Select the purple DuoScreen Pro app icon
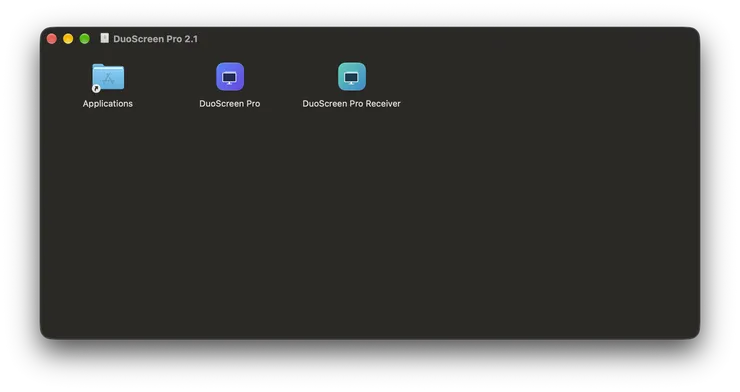This screenshot has width=740, height=392. (230, 76)
